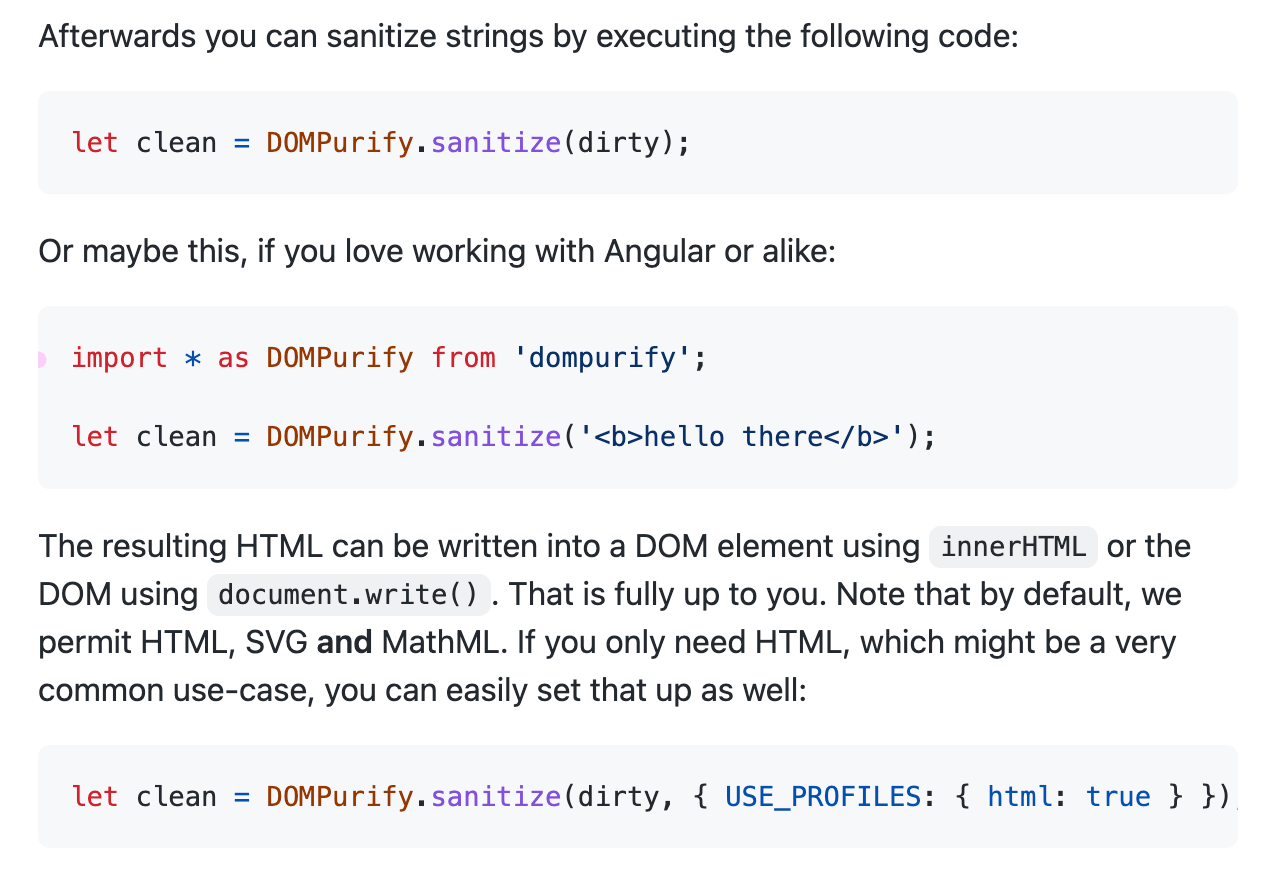Click the "let" keyword in the first code block
This screenshot has height=880, width=1276.
[95, 143]
